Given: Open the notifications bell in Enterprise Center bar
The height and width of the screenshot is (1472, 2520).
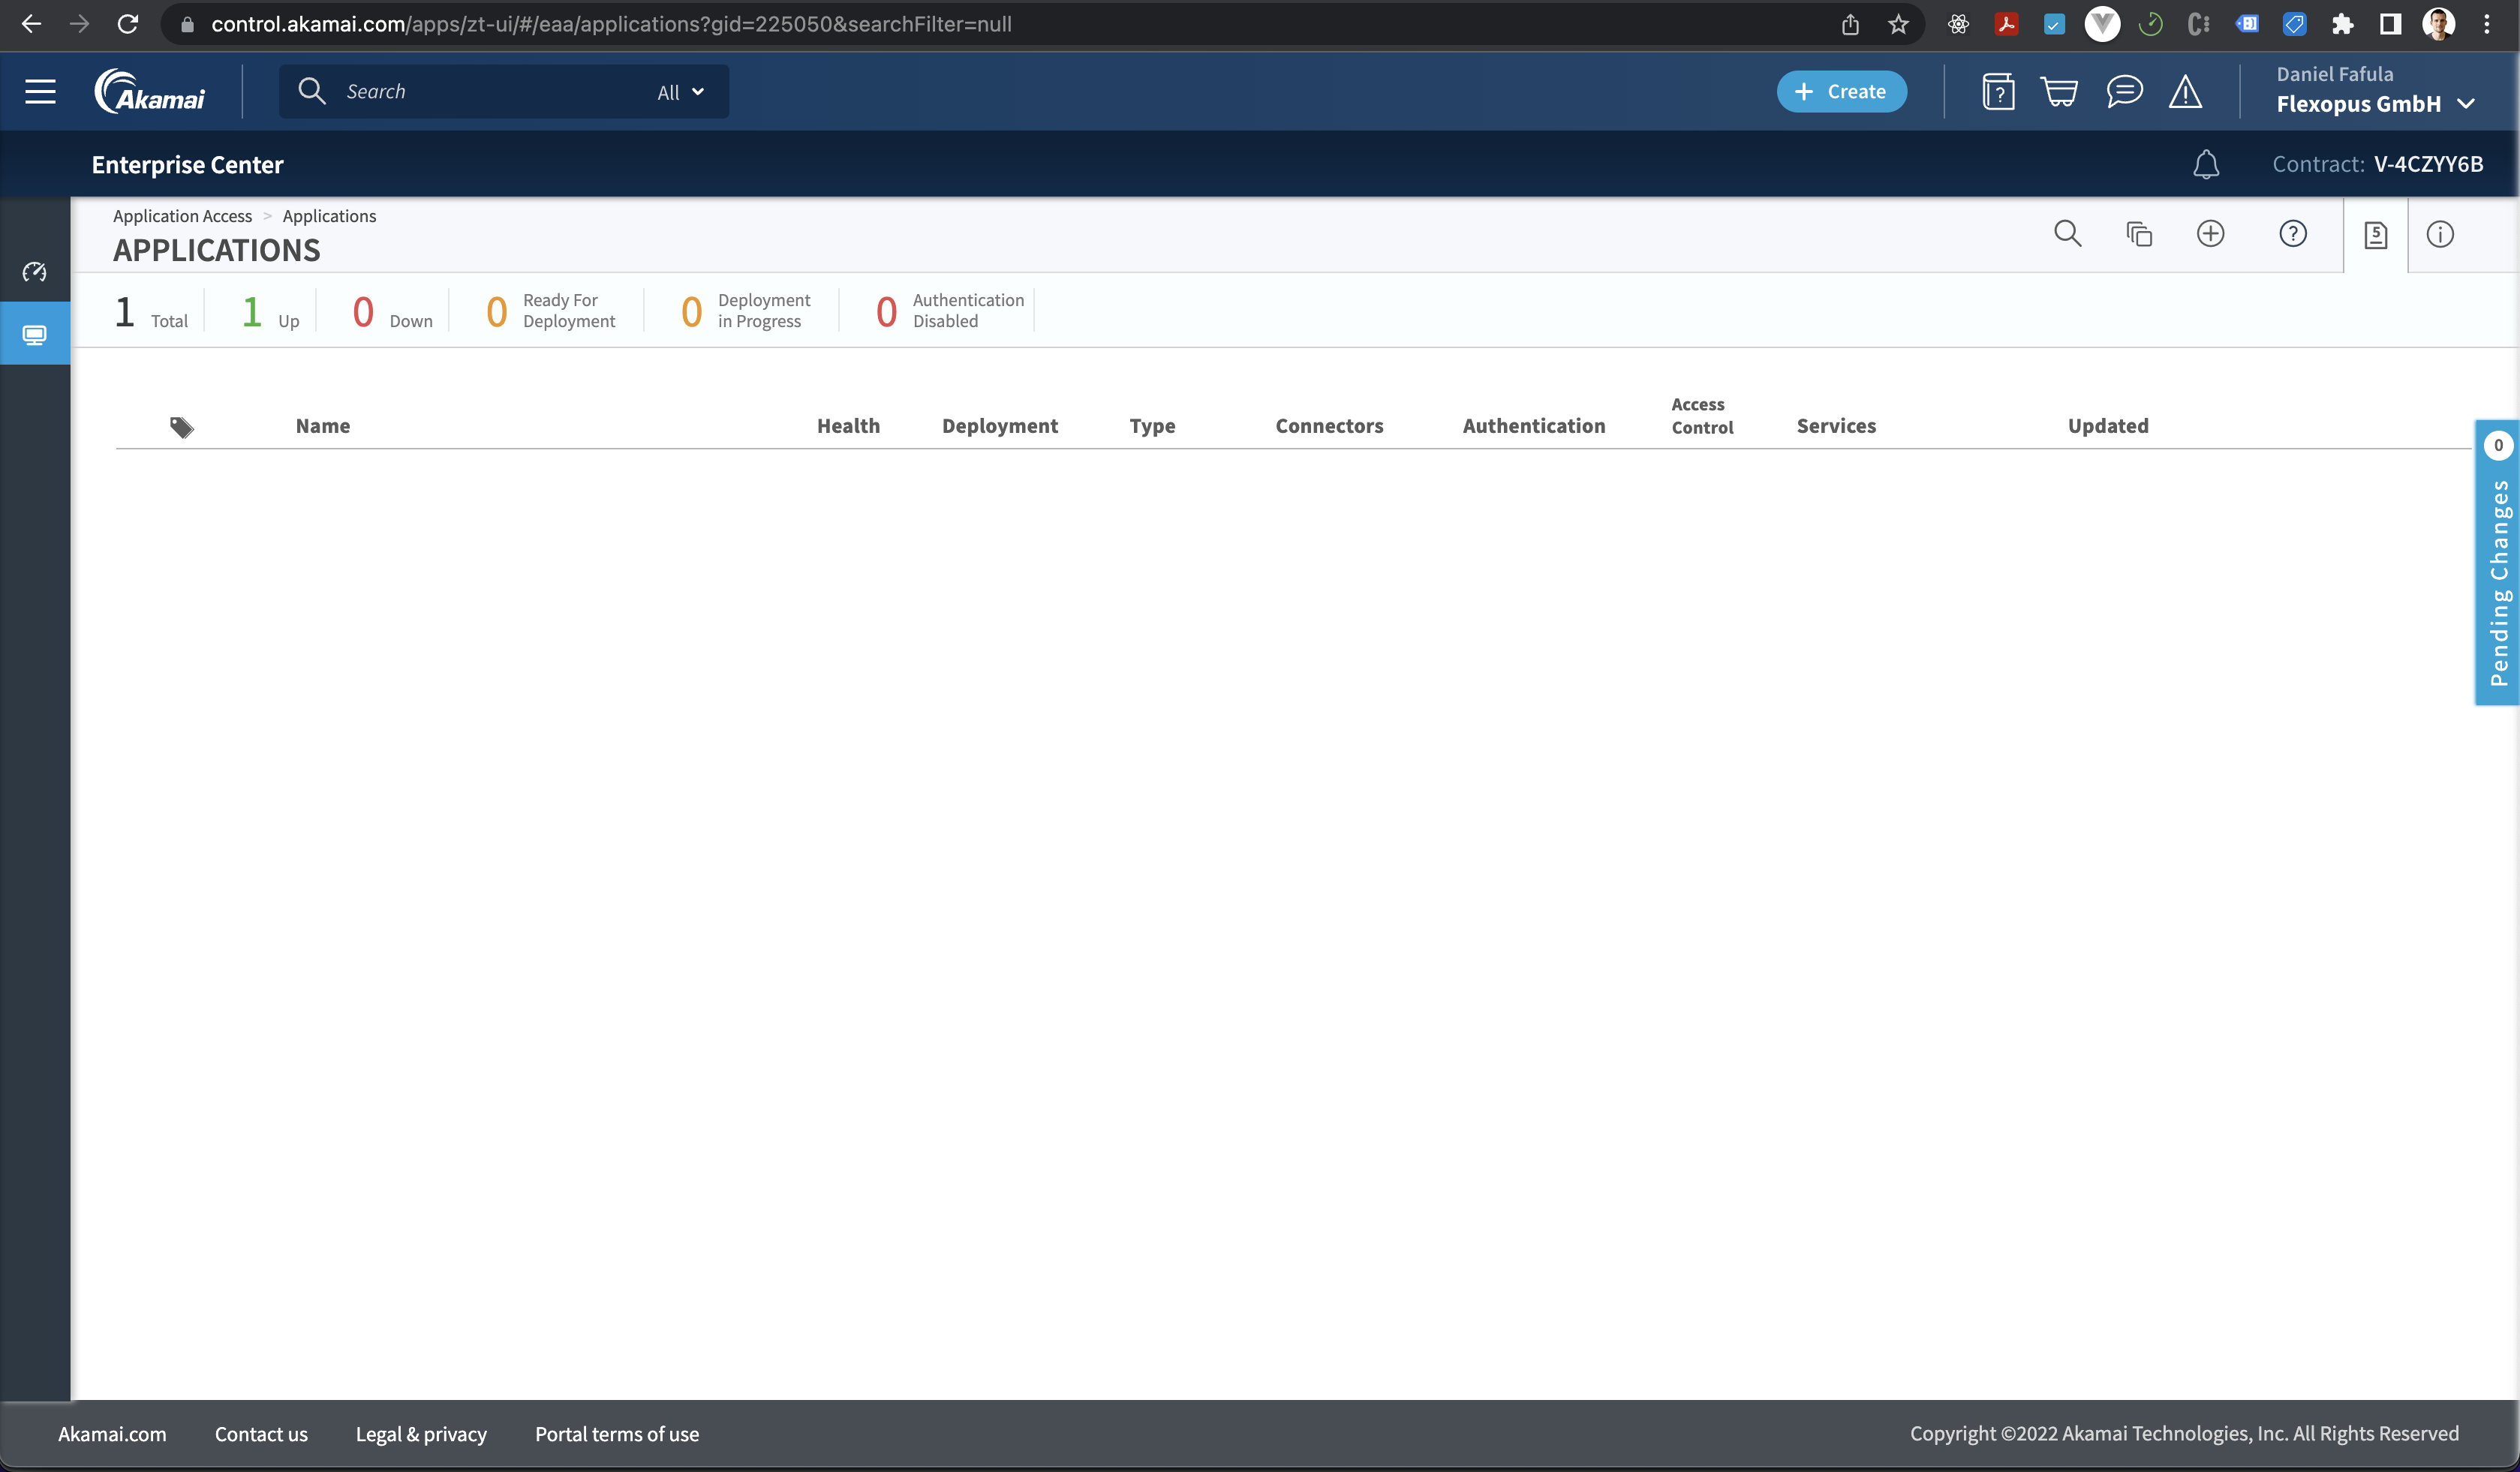Looking at the screenshot, I should pyautogui.click(x=2206, y=164).
